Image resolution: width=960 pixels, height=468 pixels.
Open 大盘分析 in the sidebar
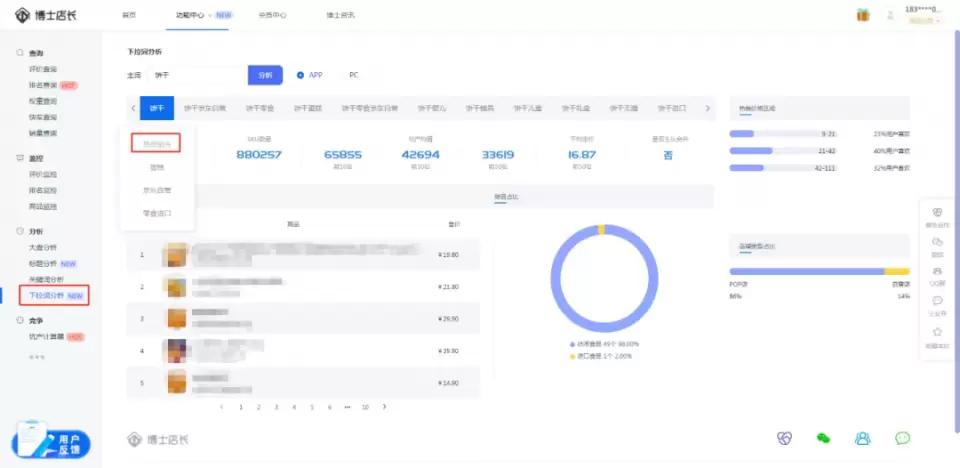pyautogui.click(x=43, y=247)
